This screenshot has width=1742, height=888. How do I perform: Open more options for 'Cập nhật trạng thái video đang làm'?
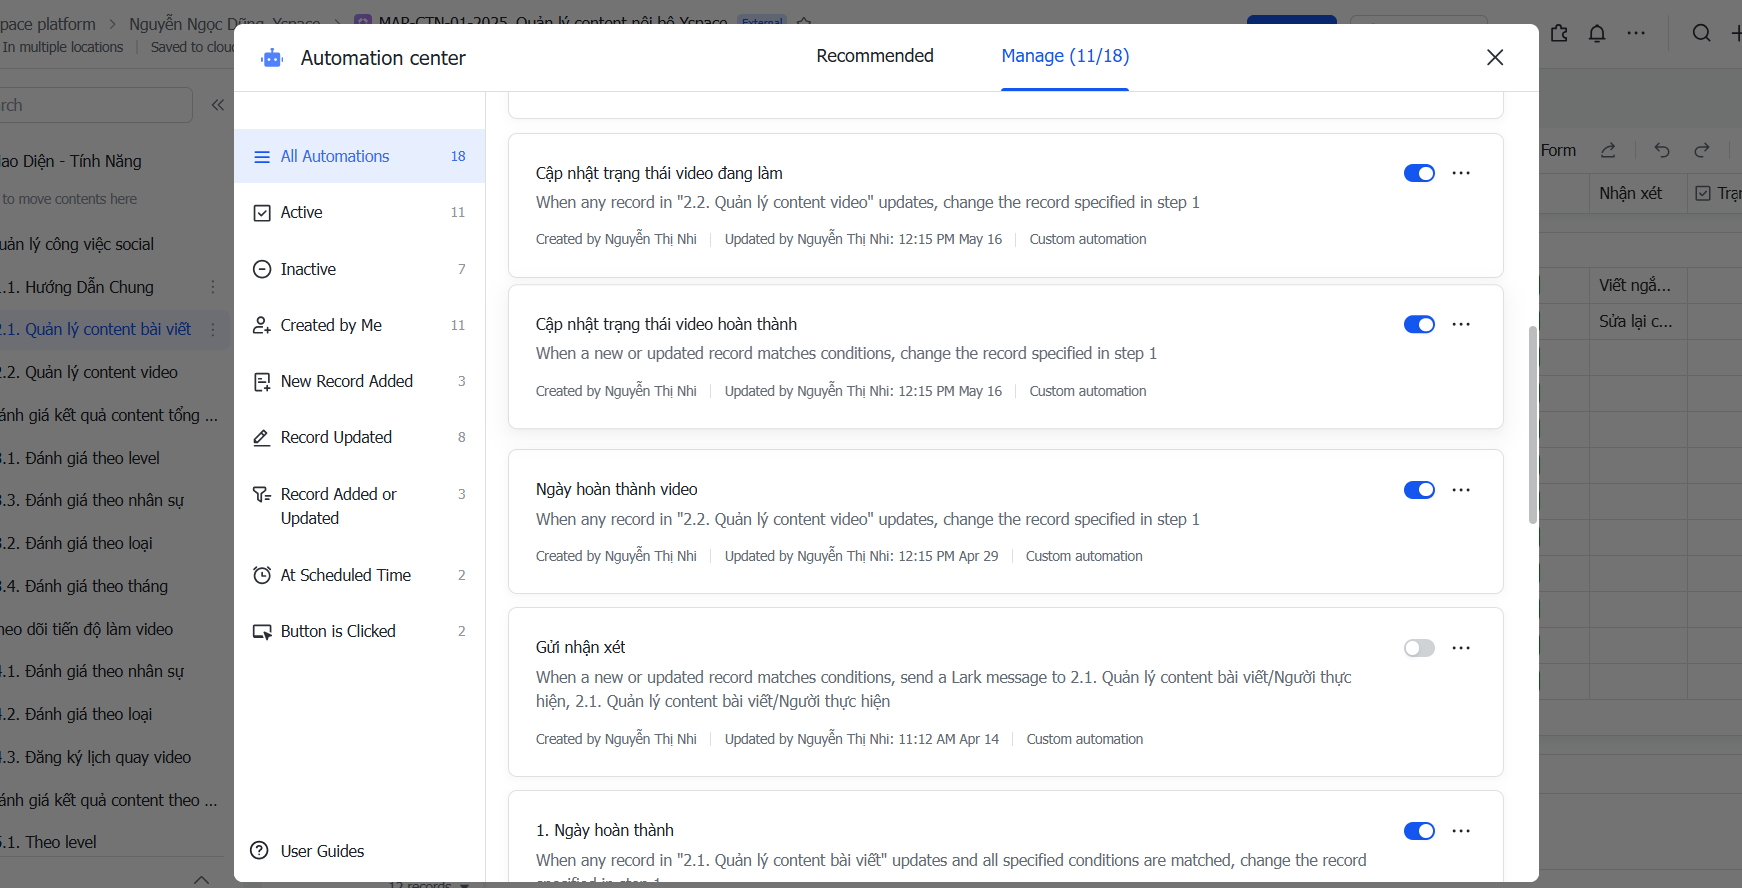click(1461, 173)
